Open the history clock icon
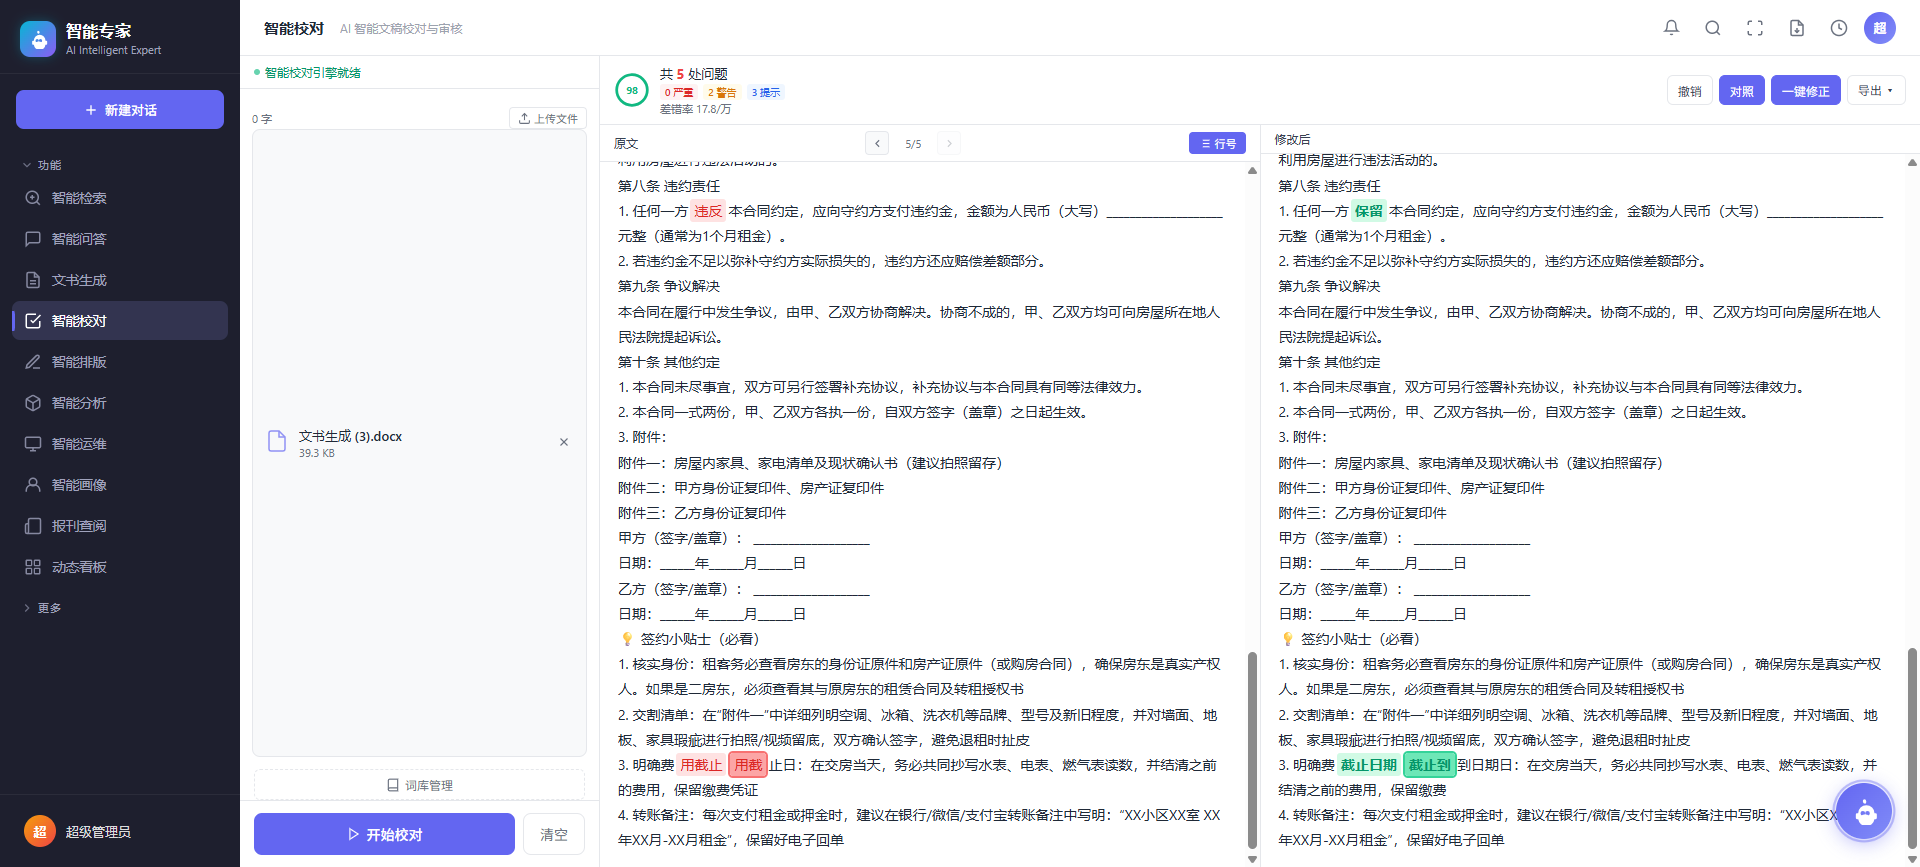The width and height of the screenshot is (1920, 867). [1839, 28]
